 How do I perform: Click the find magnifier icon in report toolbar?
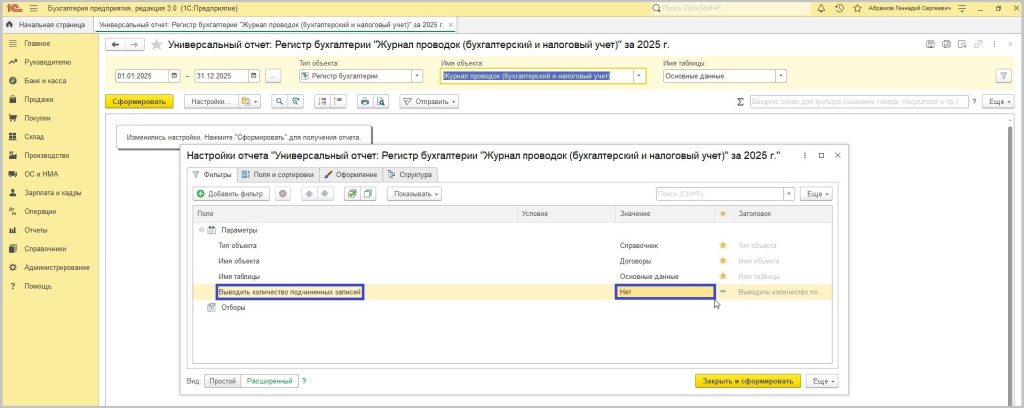point(280,101)
